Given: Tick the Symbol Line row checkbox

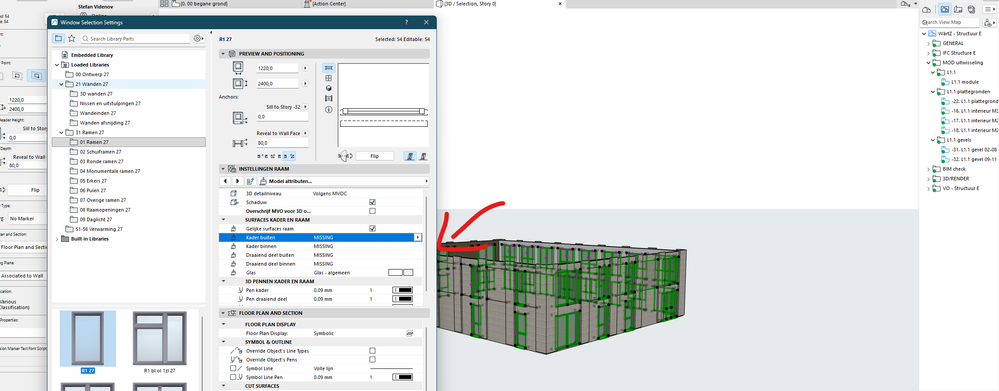Looking at the screenshot, I should tap(233, 369).
